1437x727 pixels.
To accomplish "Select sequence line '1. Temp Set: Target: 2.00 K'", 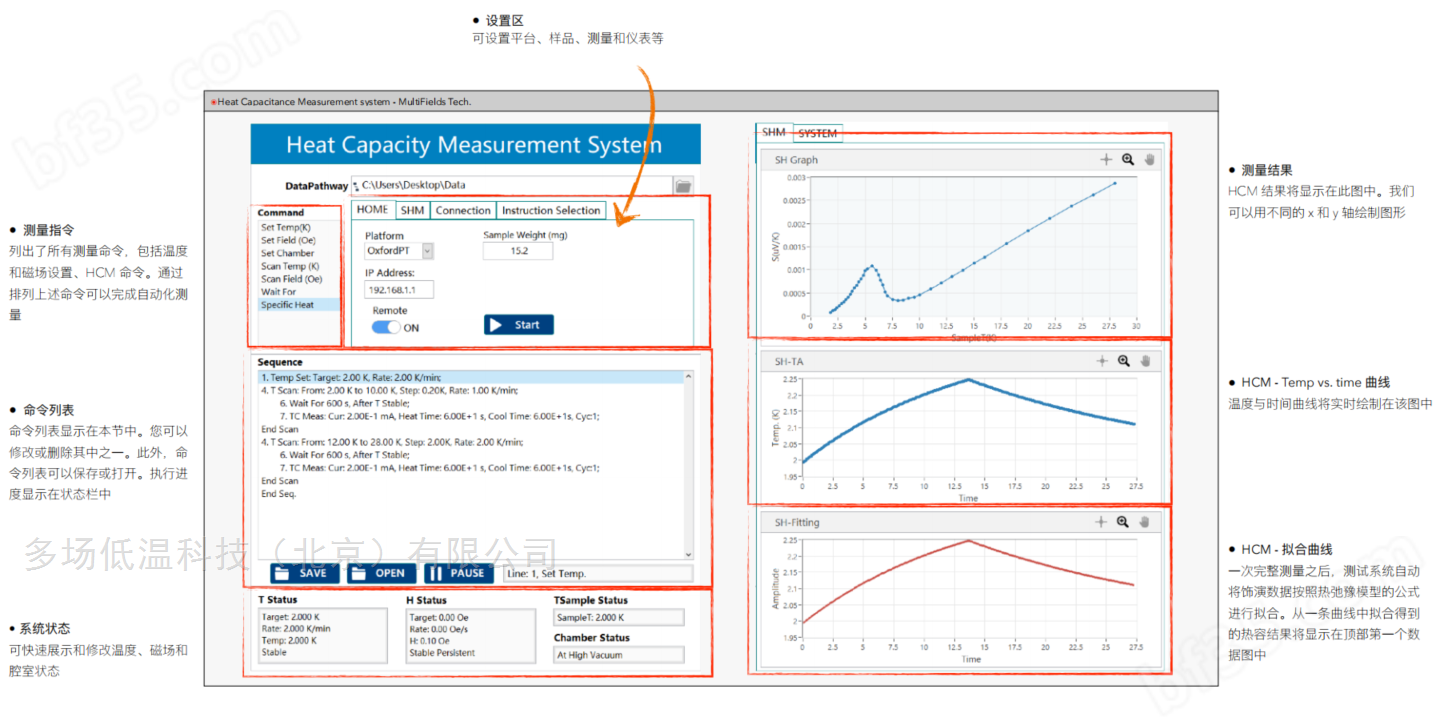I will [470, 377].
